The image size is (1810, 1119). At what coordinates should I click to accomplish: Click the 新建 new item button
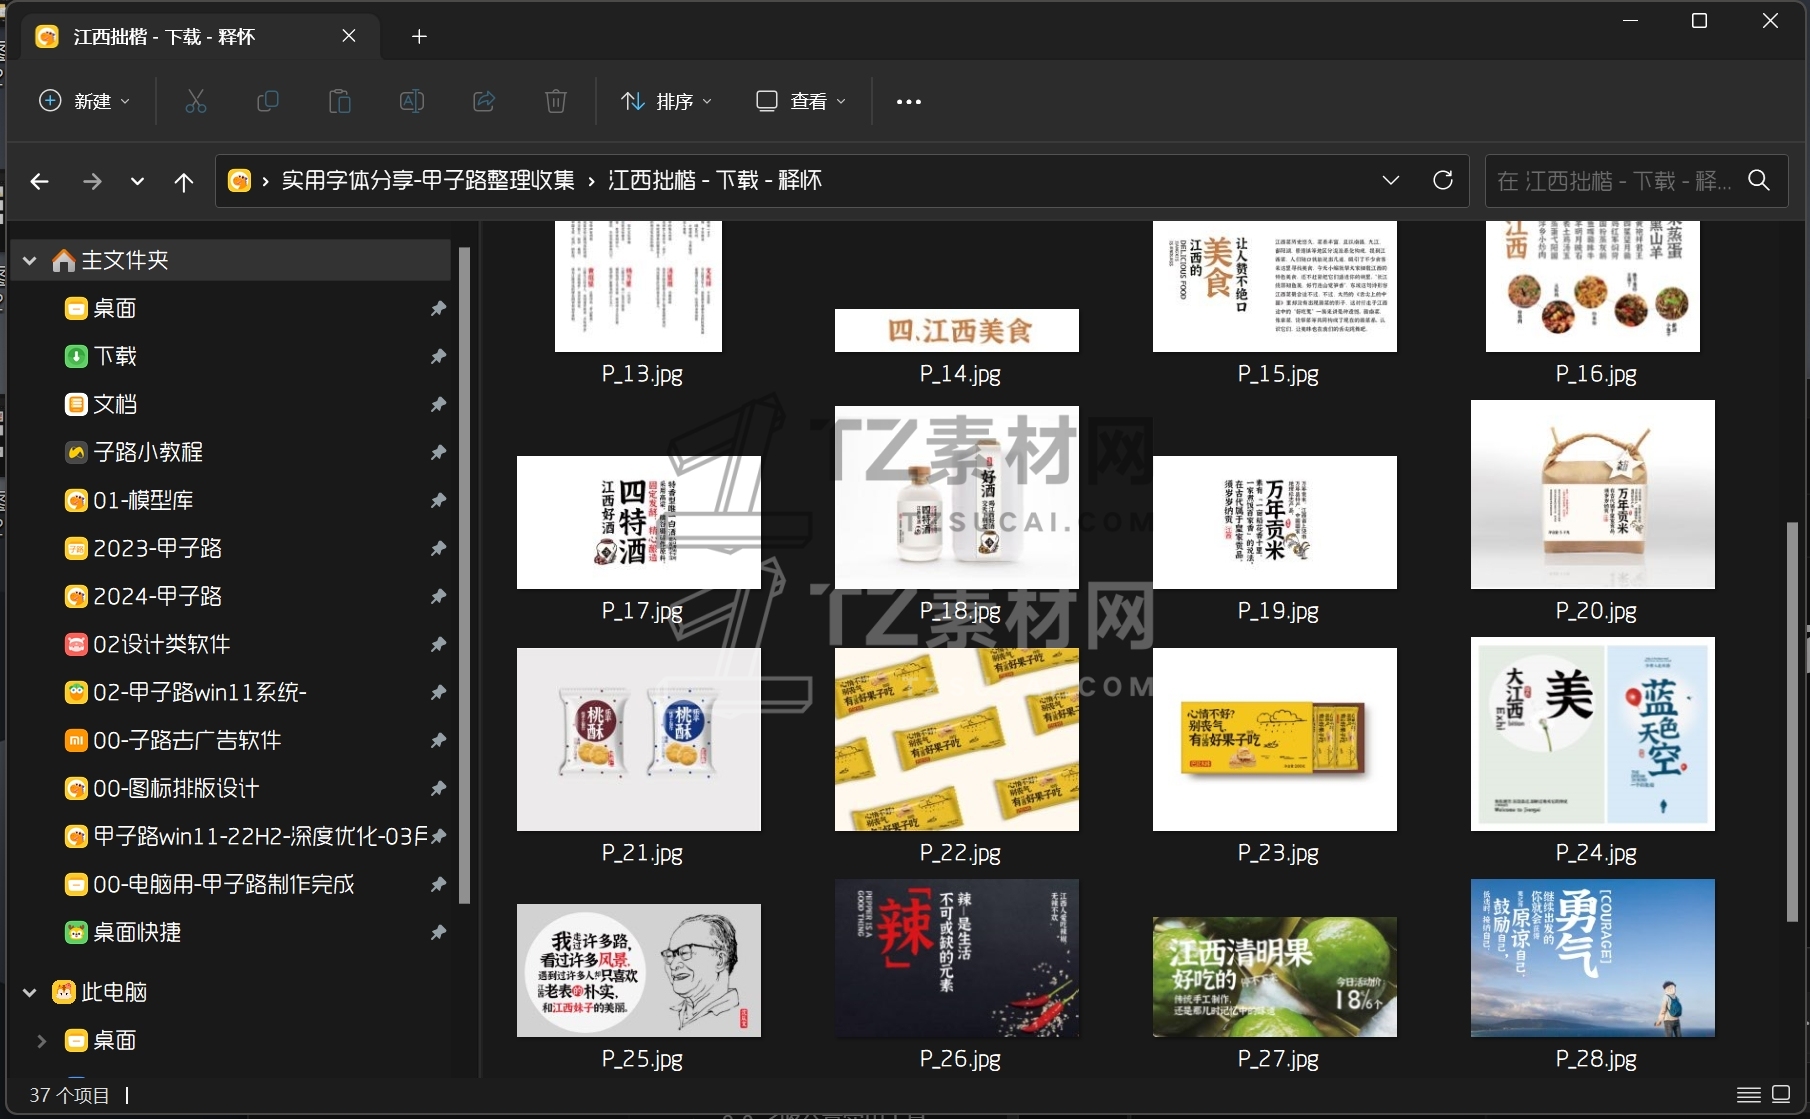[x=84, y=101]
